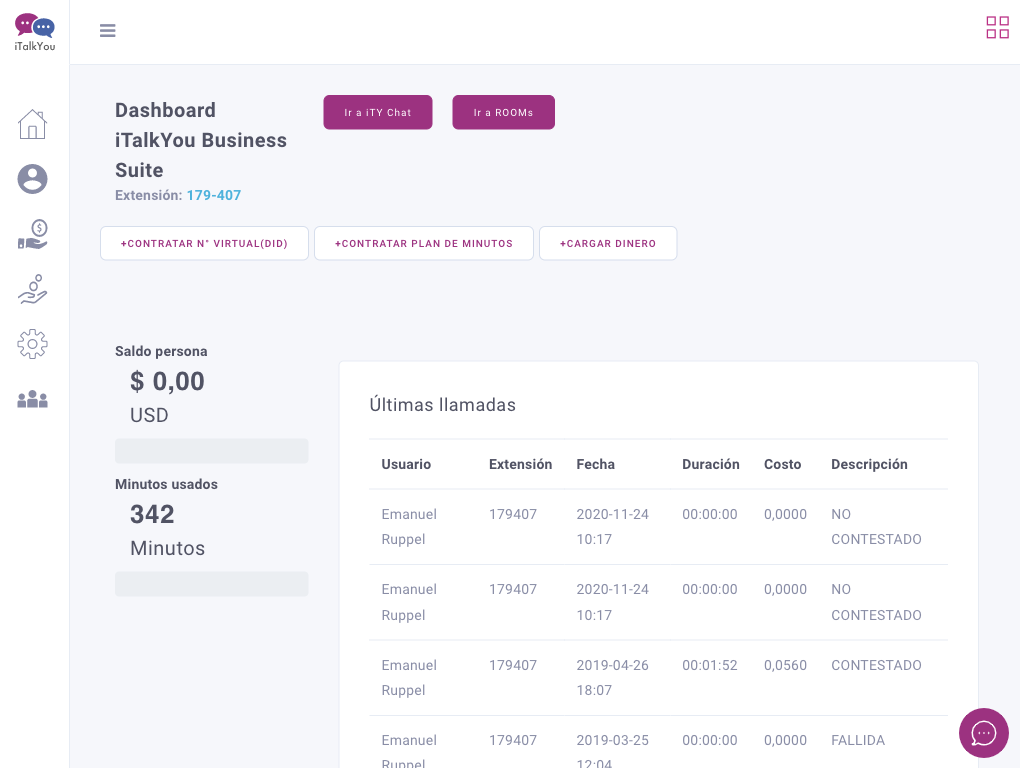This screenshot has height=768, width=1020.
Task: Open the apps grid icon
Action: (x=997, y=27)
